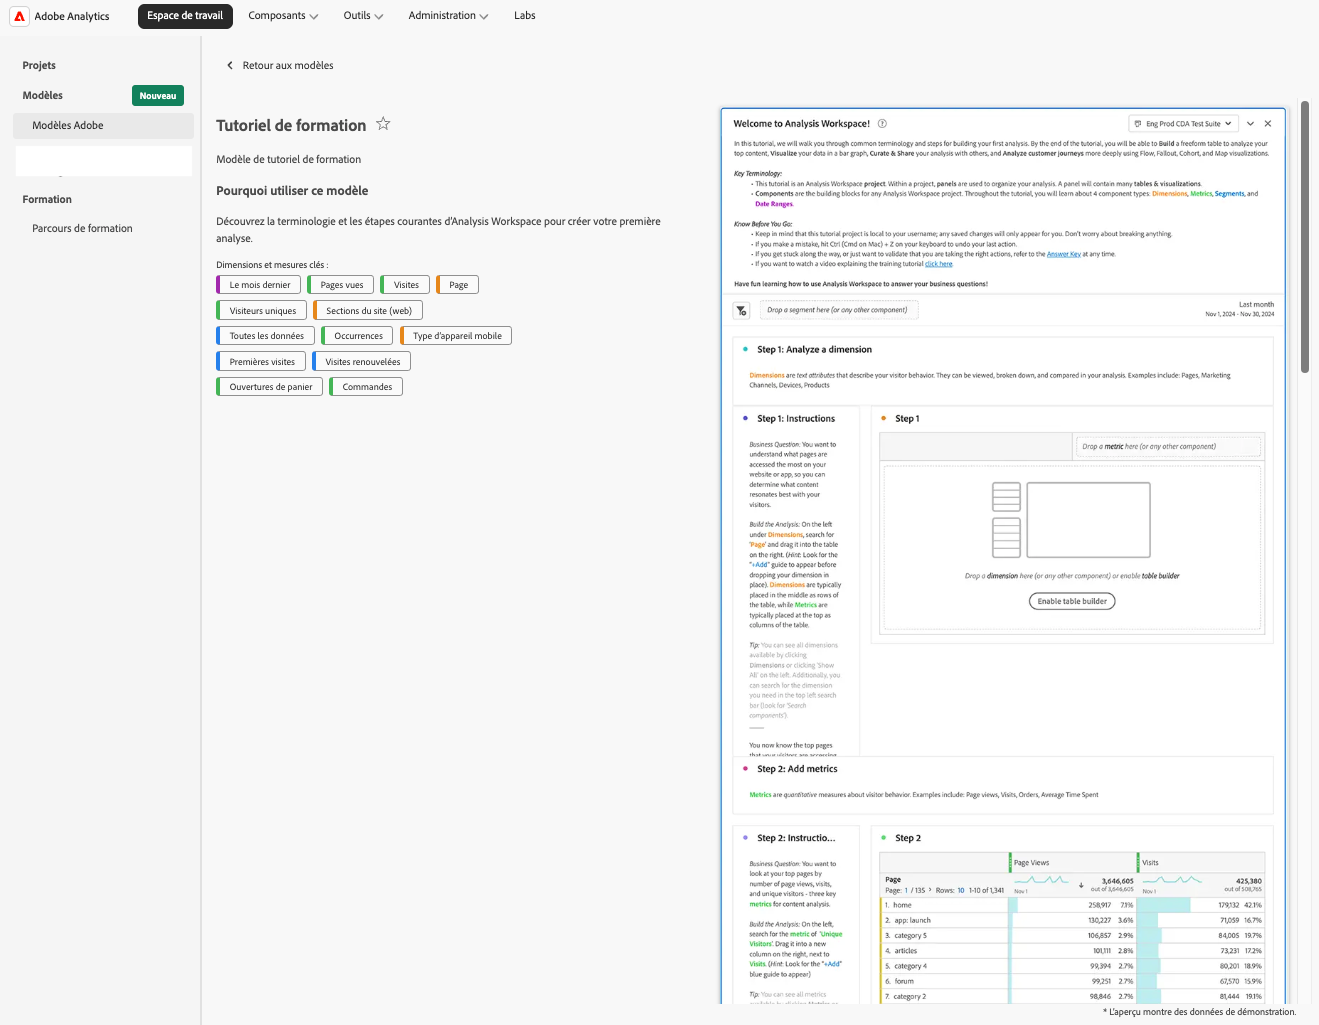
Task: Click the help icon beside Welcome title
Action: point(882,124)
